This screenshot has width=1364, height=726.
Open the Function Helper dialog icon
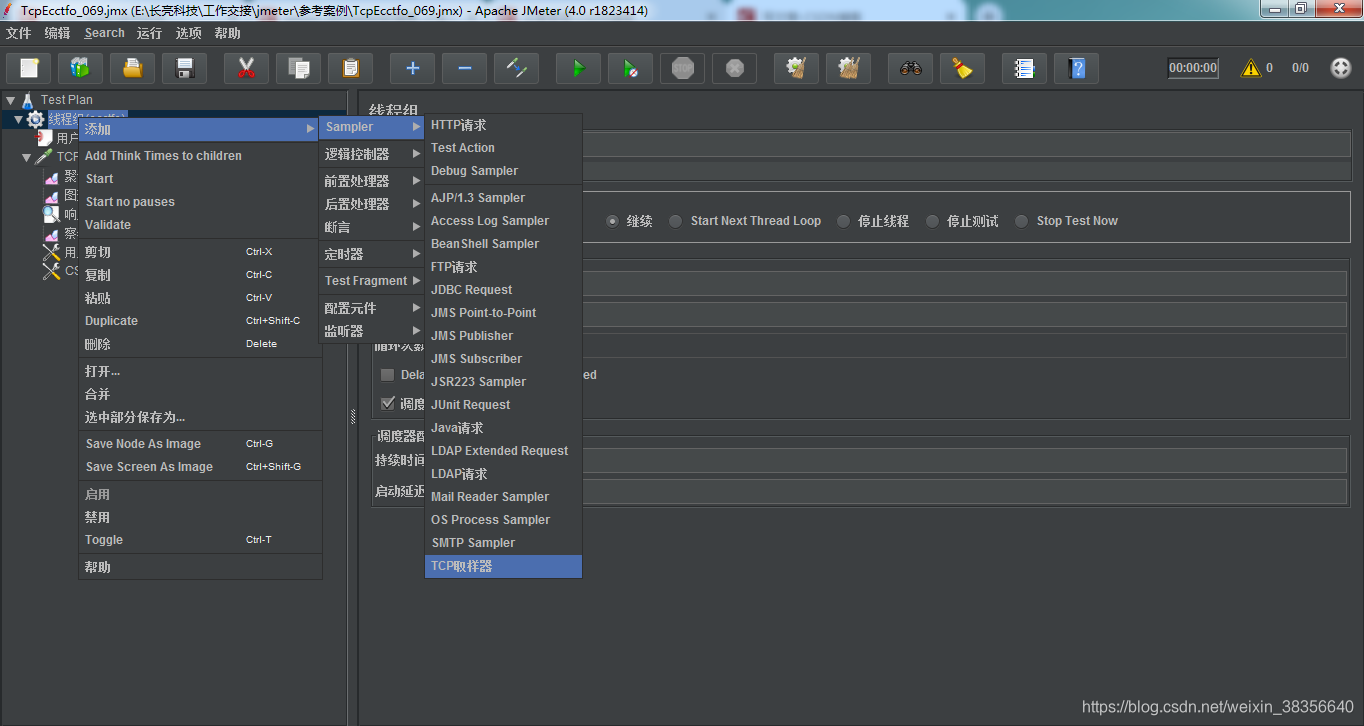[x=1024, y=68]
